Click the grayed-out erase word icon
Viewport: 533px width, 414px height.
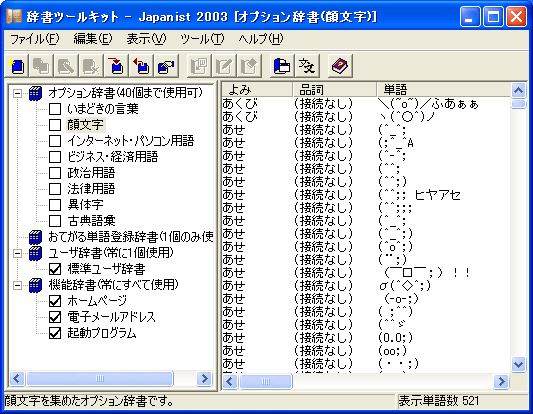pyautogui.click(x=249, y=66)
